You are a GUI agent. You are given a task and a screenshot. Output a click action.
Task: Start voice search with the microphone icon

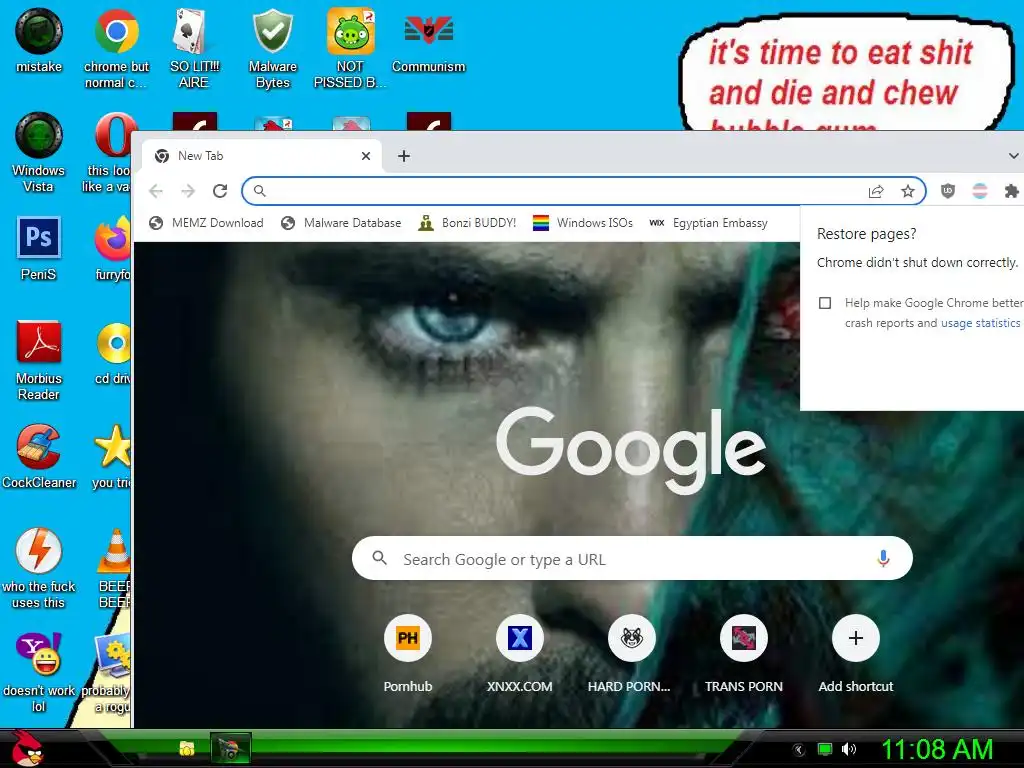pos(883,558)
